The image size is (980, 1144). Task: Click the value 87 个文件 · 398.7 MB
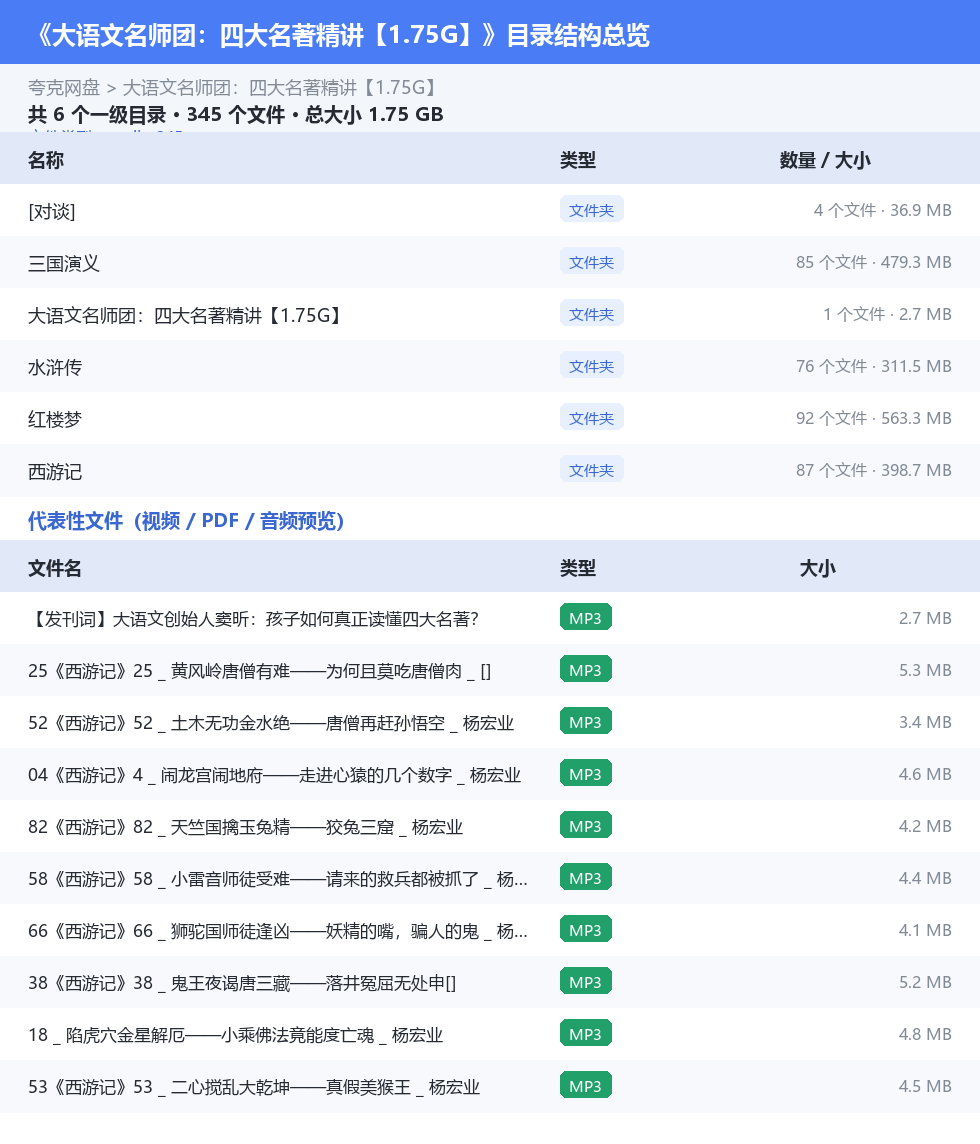click(873, 471)
